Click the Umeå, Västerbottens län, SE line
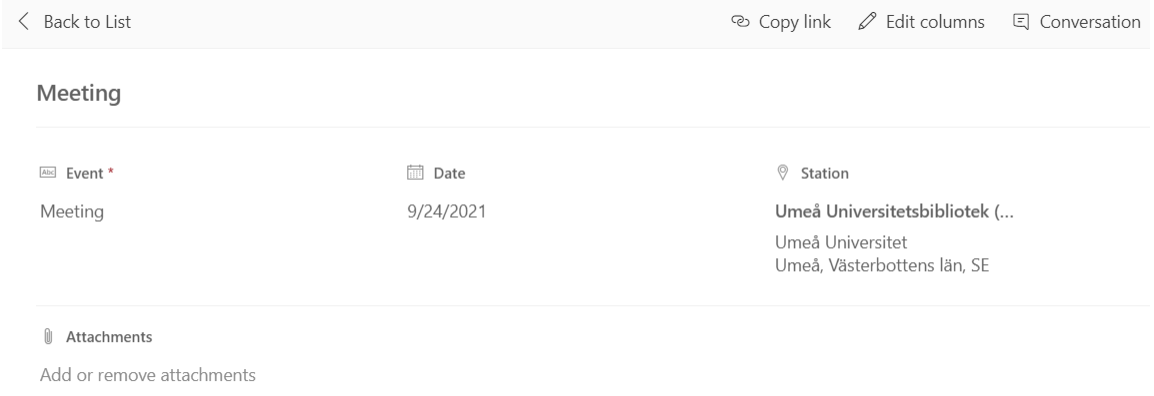Screen dimensions: 1154x396 [x=882, y=266]
